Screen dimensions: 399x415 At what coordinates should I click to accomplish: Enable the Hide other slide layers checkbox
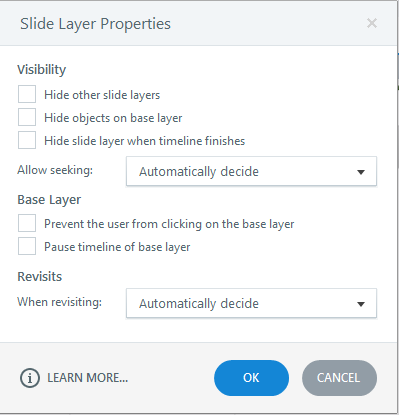[x=27, y=94]
